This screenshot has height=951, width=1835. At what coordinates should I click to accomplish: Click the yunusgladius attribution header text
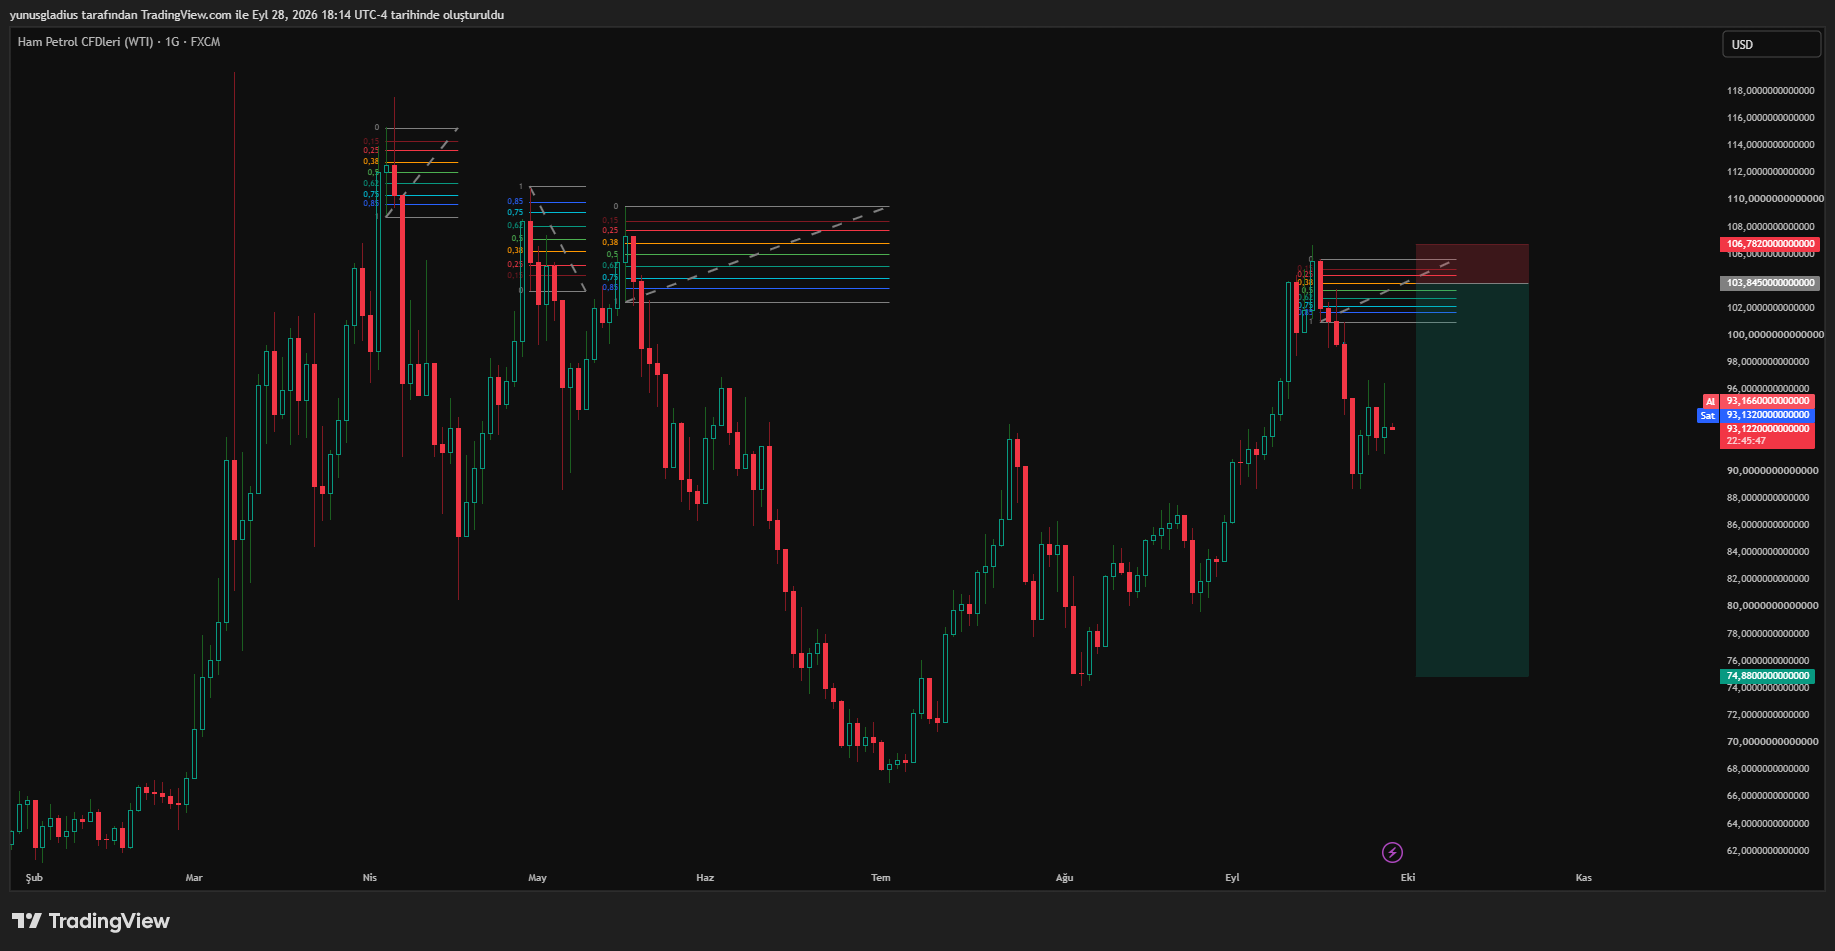pyautogui.click(x=257, y=15)
